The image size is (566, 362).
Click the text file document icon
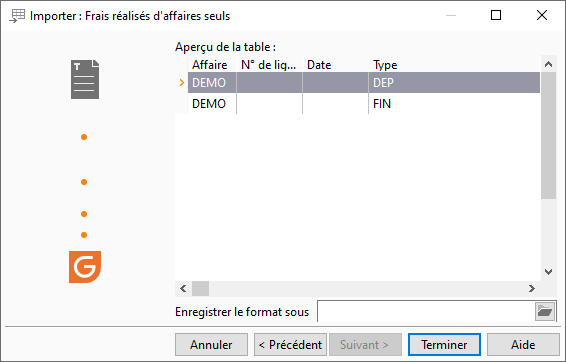85,79
